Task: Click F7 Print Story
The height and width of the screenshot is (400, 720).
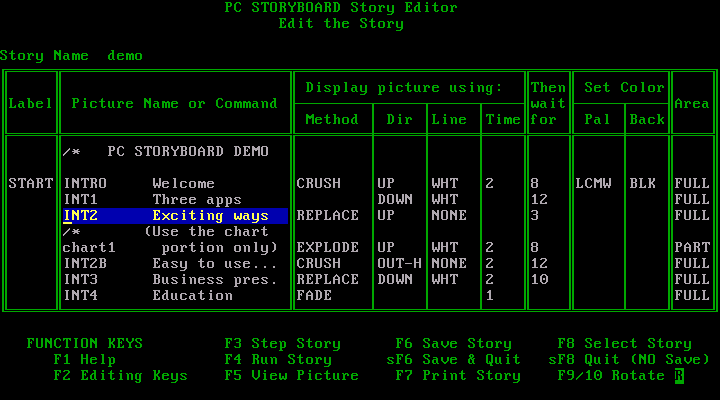Action: 458,376
